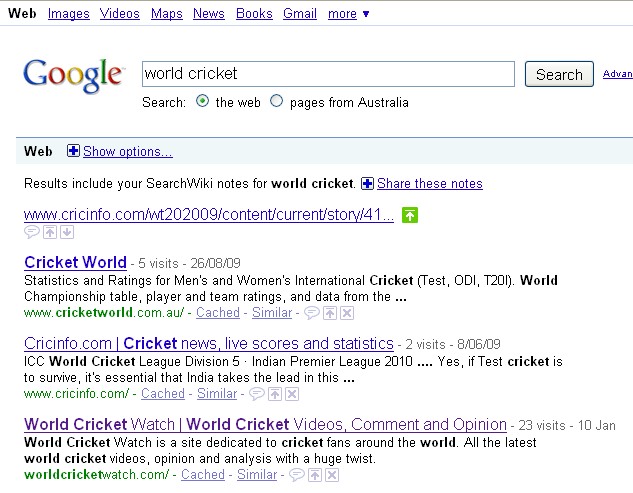Comment on the Cricinfo.com result
This screenshot has height=493, width=633.
(x=256, y=394)
